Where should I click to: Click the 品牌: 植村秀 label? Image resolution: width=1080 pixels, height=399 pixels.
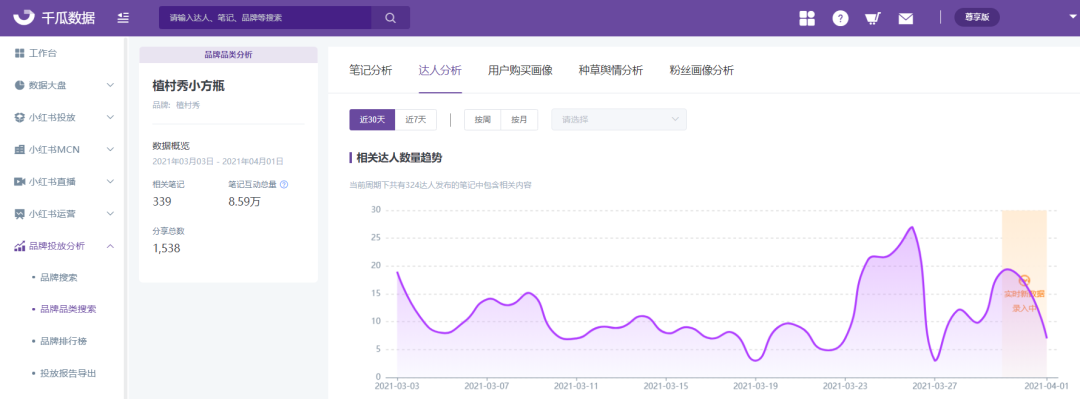[x=176, y=105]
